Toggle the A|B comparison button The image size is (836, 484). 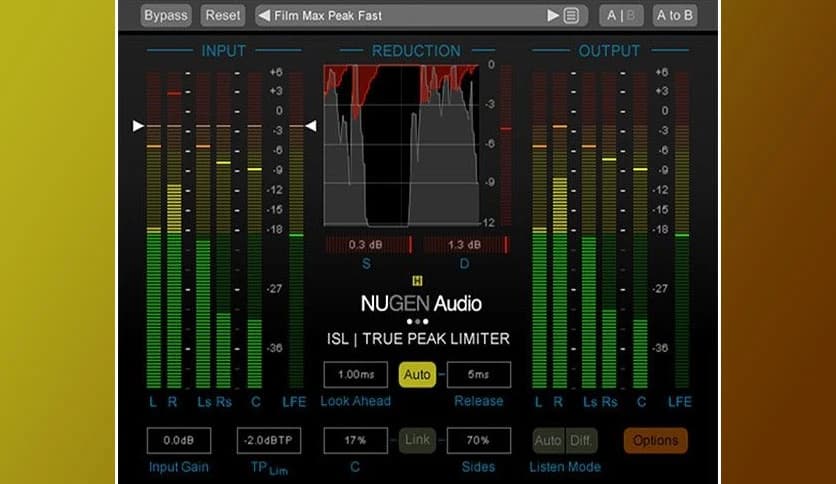pos(621,15)
